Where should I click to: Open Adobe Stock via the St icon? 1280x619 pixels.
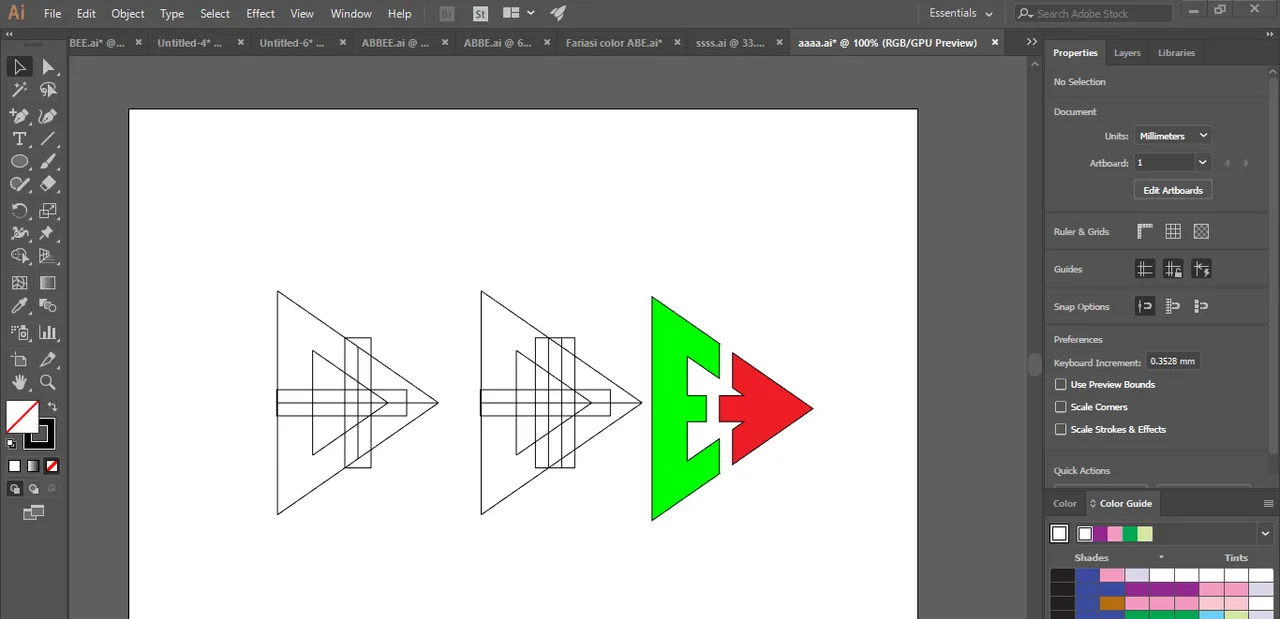pos(480,14)
